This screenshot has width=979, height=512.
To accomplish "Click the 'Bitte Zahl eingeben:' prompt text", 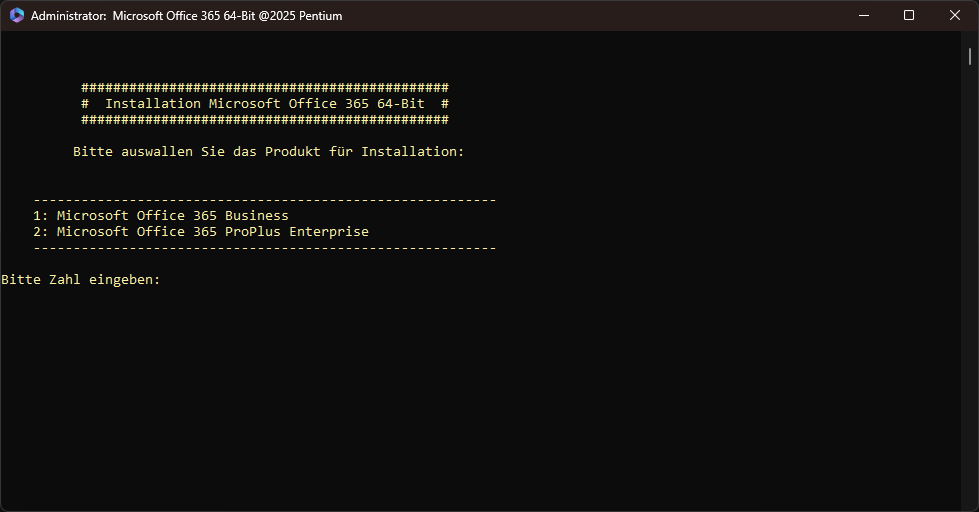I will (x=80, y=280).
